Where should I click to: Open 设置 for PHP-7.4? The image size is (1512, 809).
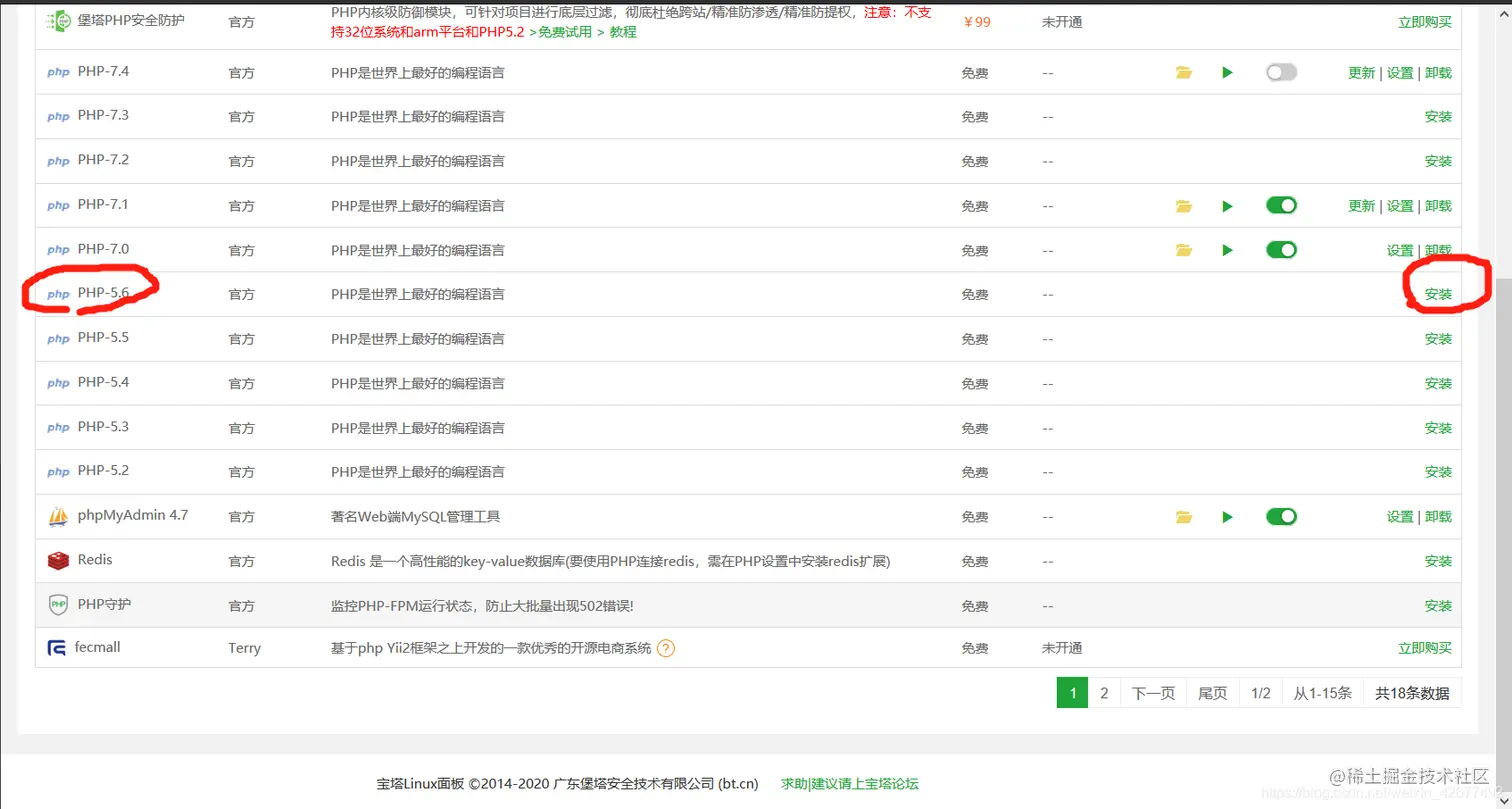coord(1400,73)
